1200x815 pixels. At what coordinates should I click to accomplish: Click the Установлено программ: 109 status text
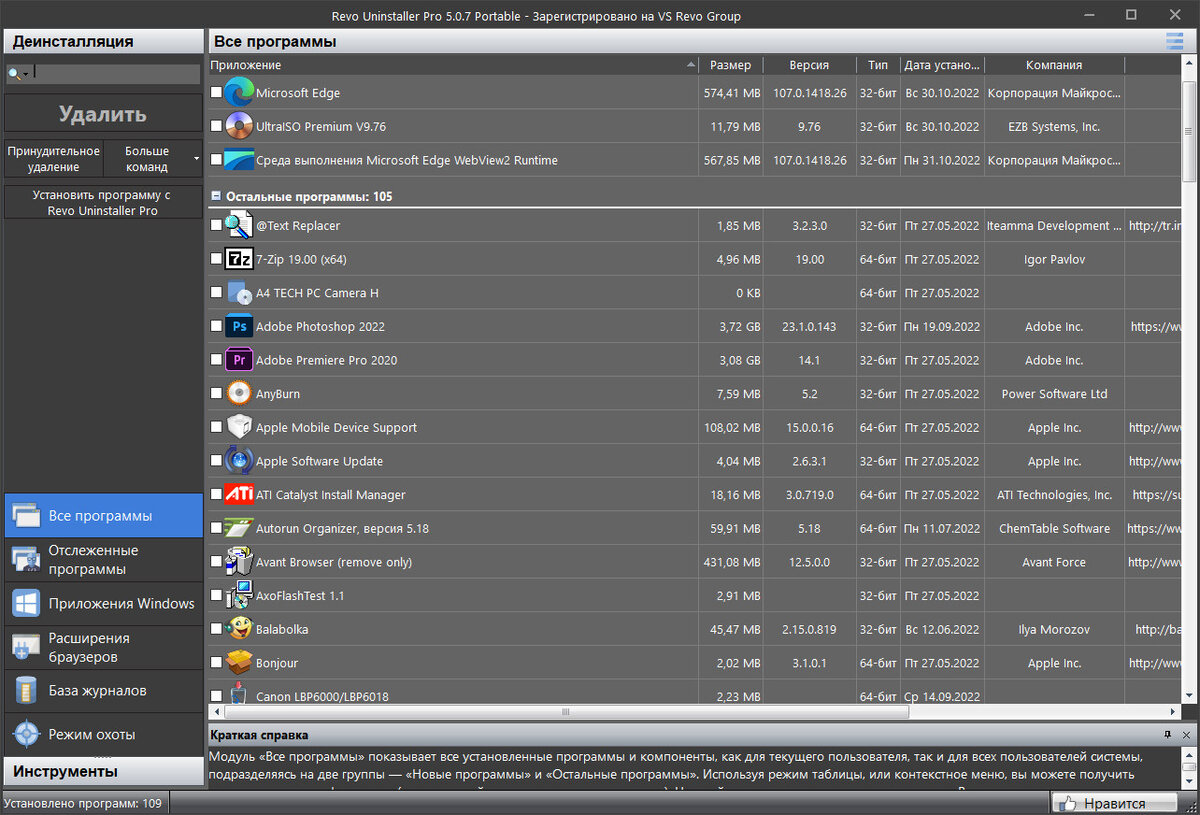click(83, 803)
